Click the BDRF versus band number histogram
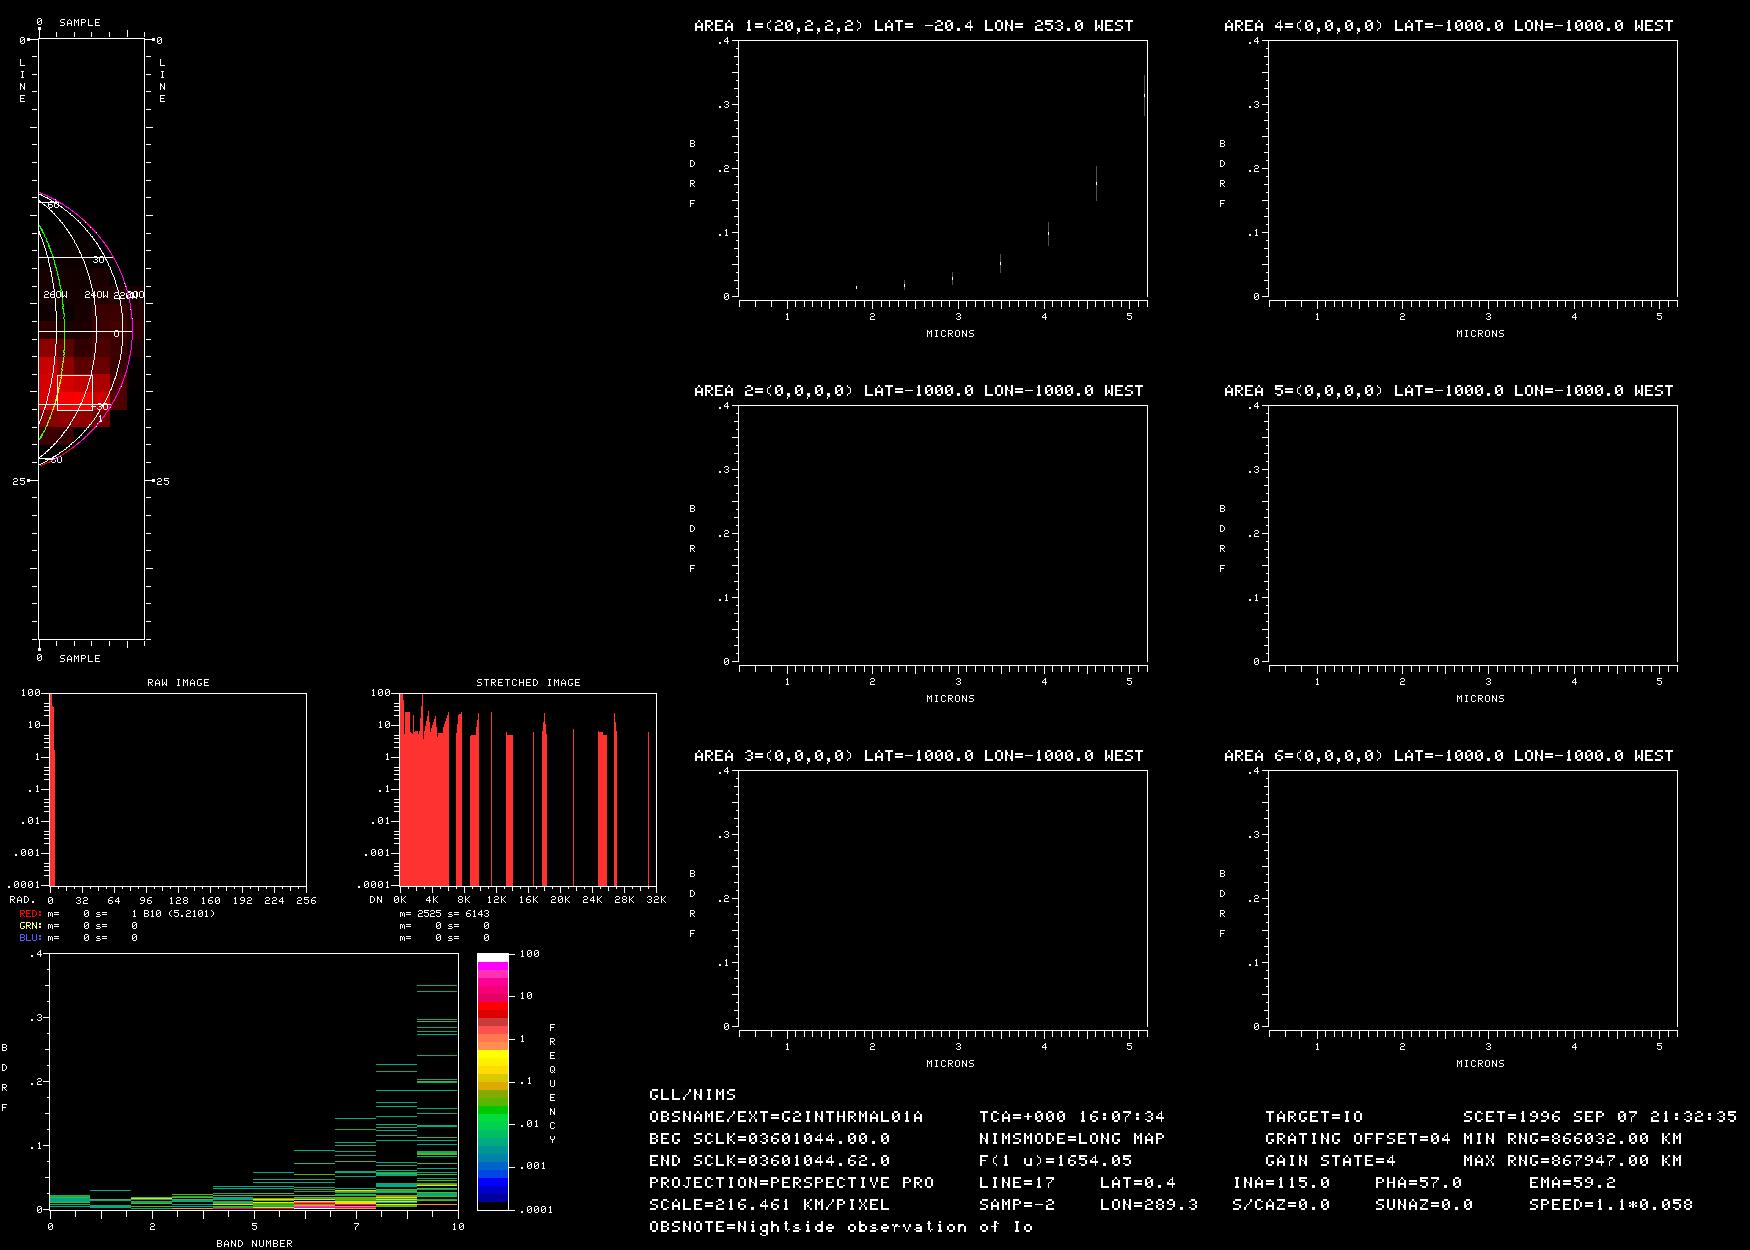The width and height of the screenshot is (1750, 1250). (x=254, y=1082)
